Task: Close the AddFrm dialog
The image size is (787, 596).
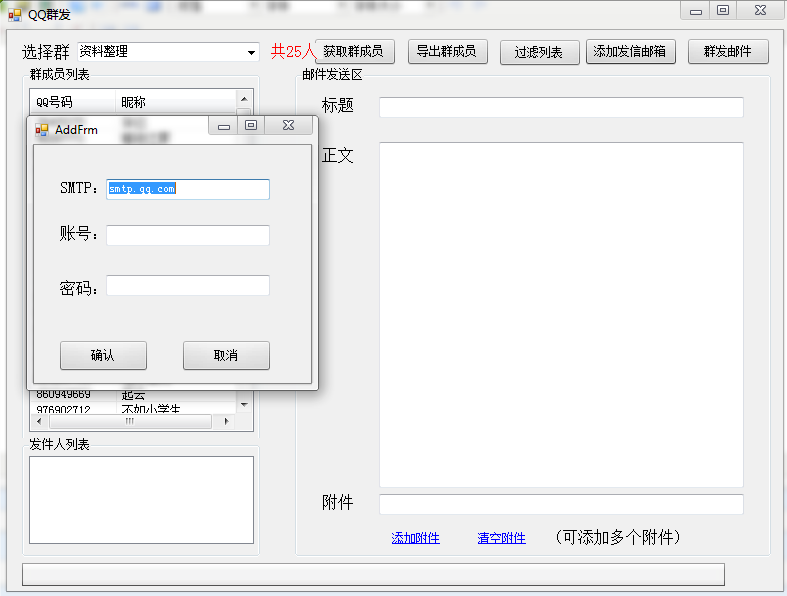Action: pos(289,126)
